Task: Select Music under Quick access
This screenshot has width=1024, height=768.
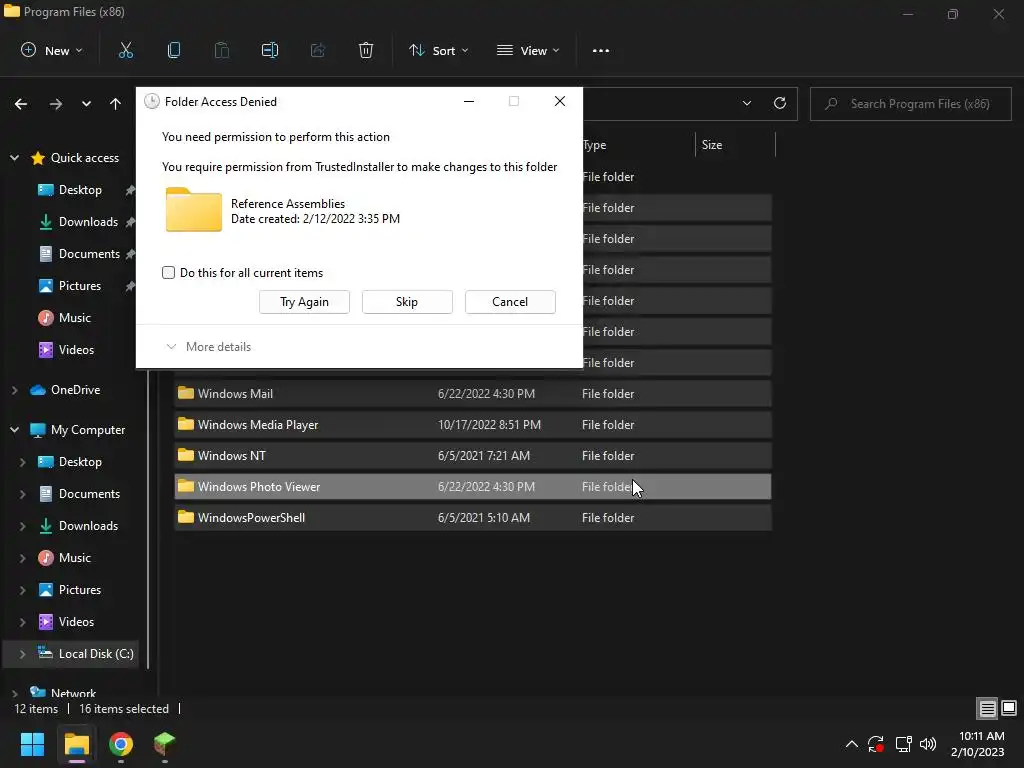Action: tap(74, 317)
